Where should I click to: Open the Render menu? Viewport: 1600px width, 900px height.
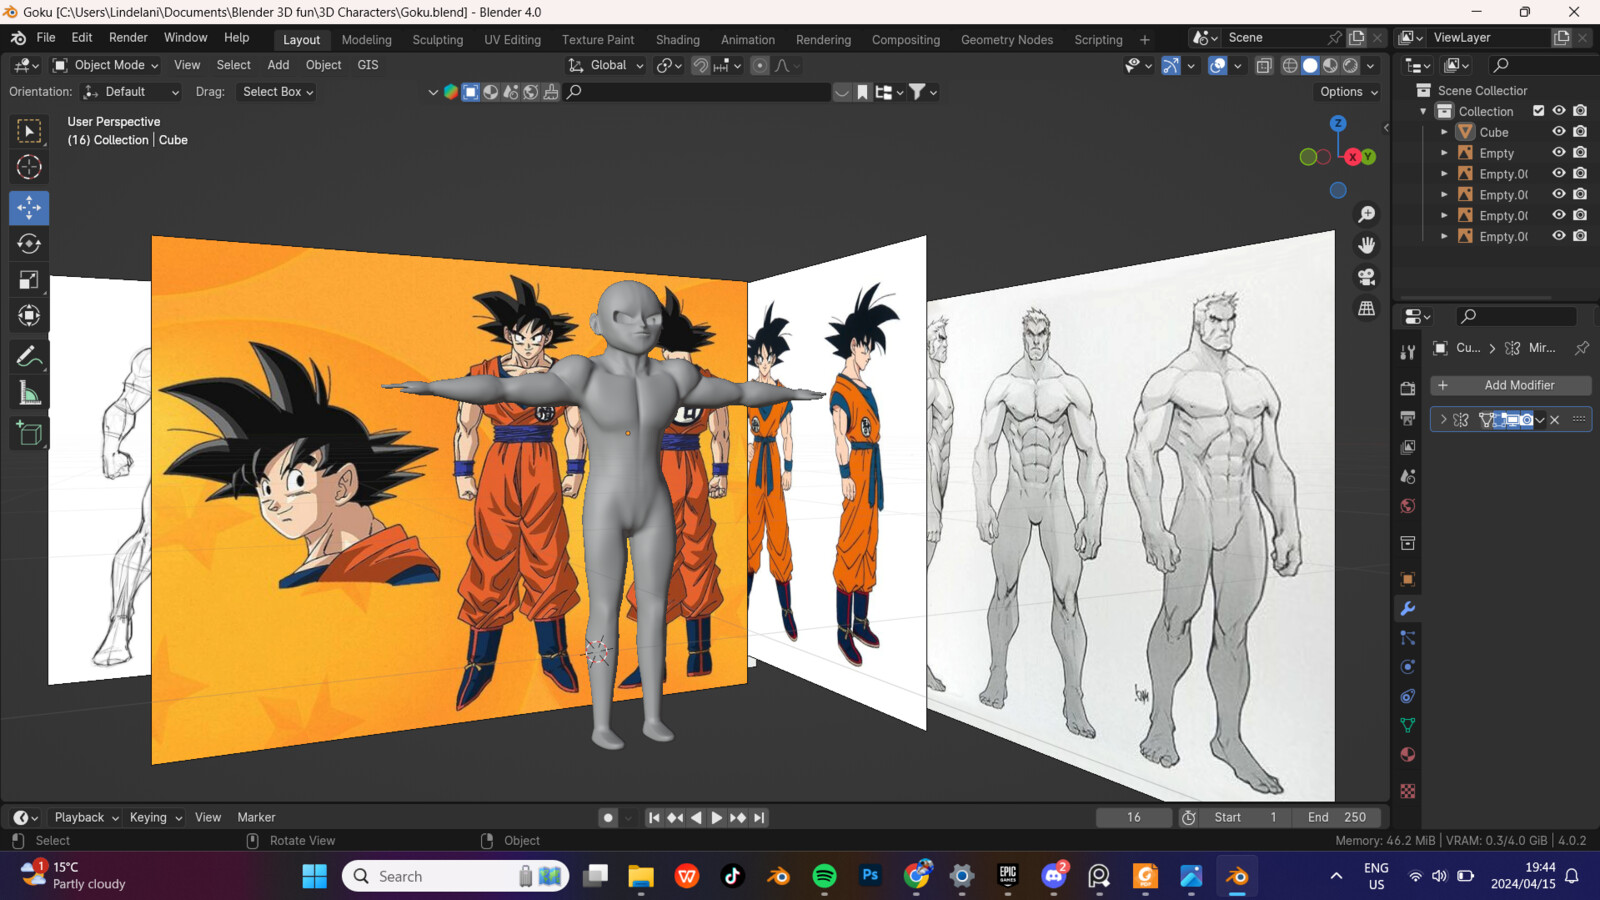point(128,38)
